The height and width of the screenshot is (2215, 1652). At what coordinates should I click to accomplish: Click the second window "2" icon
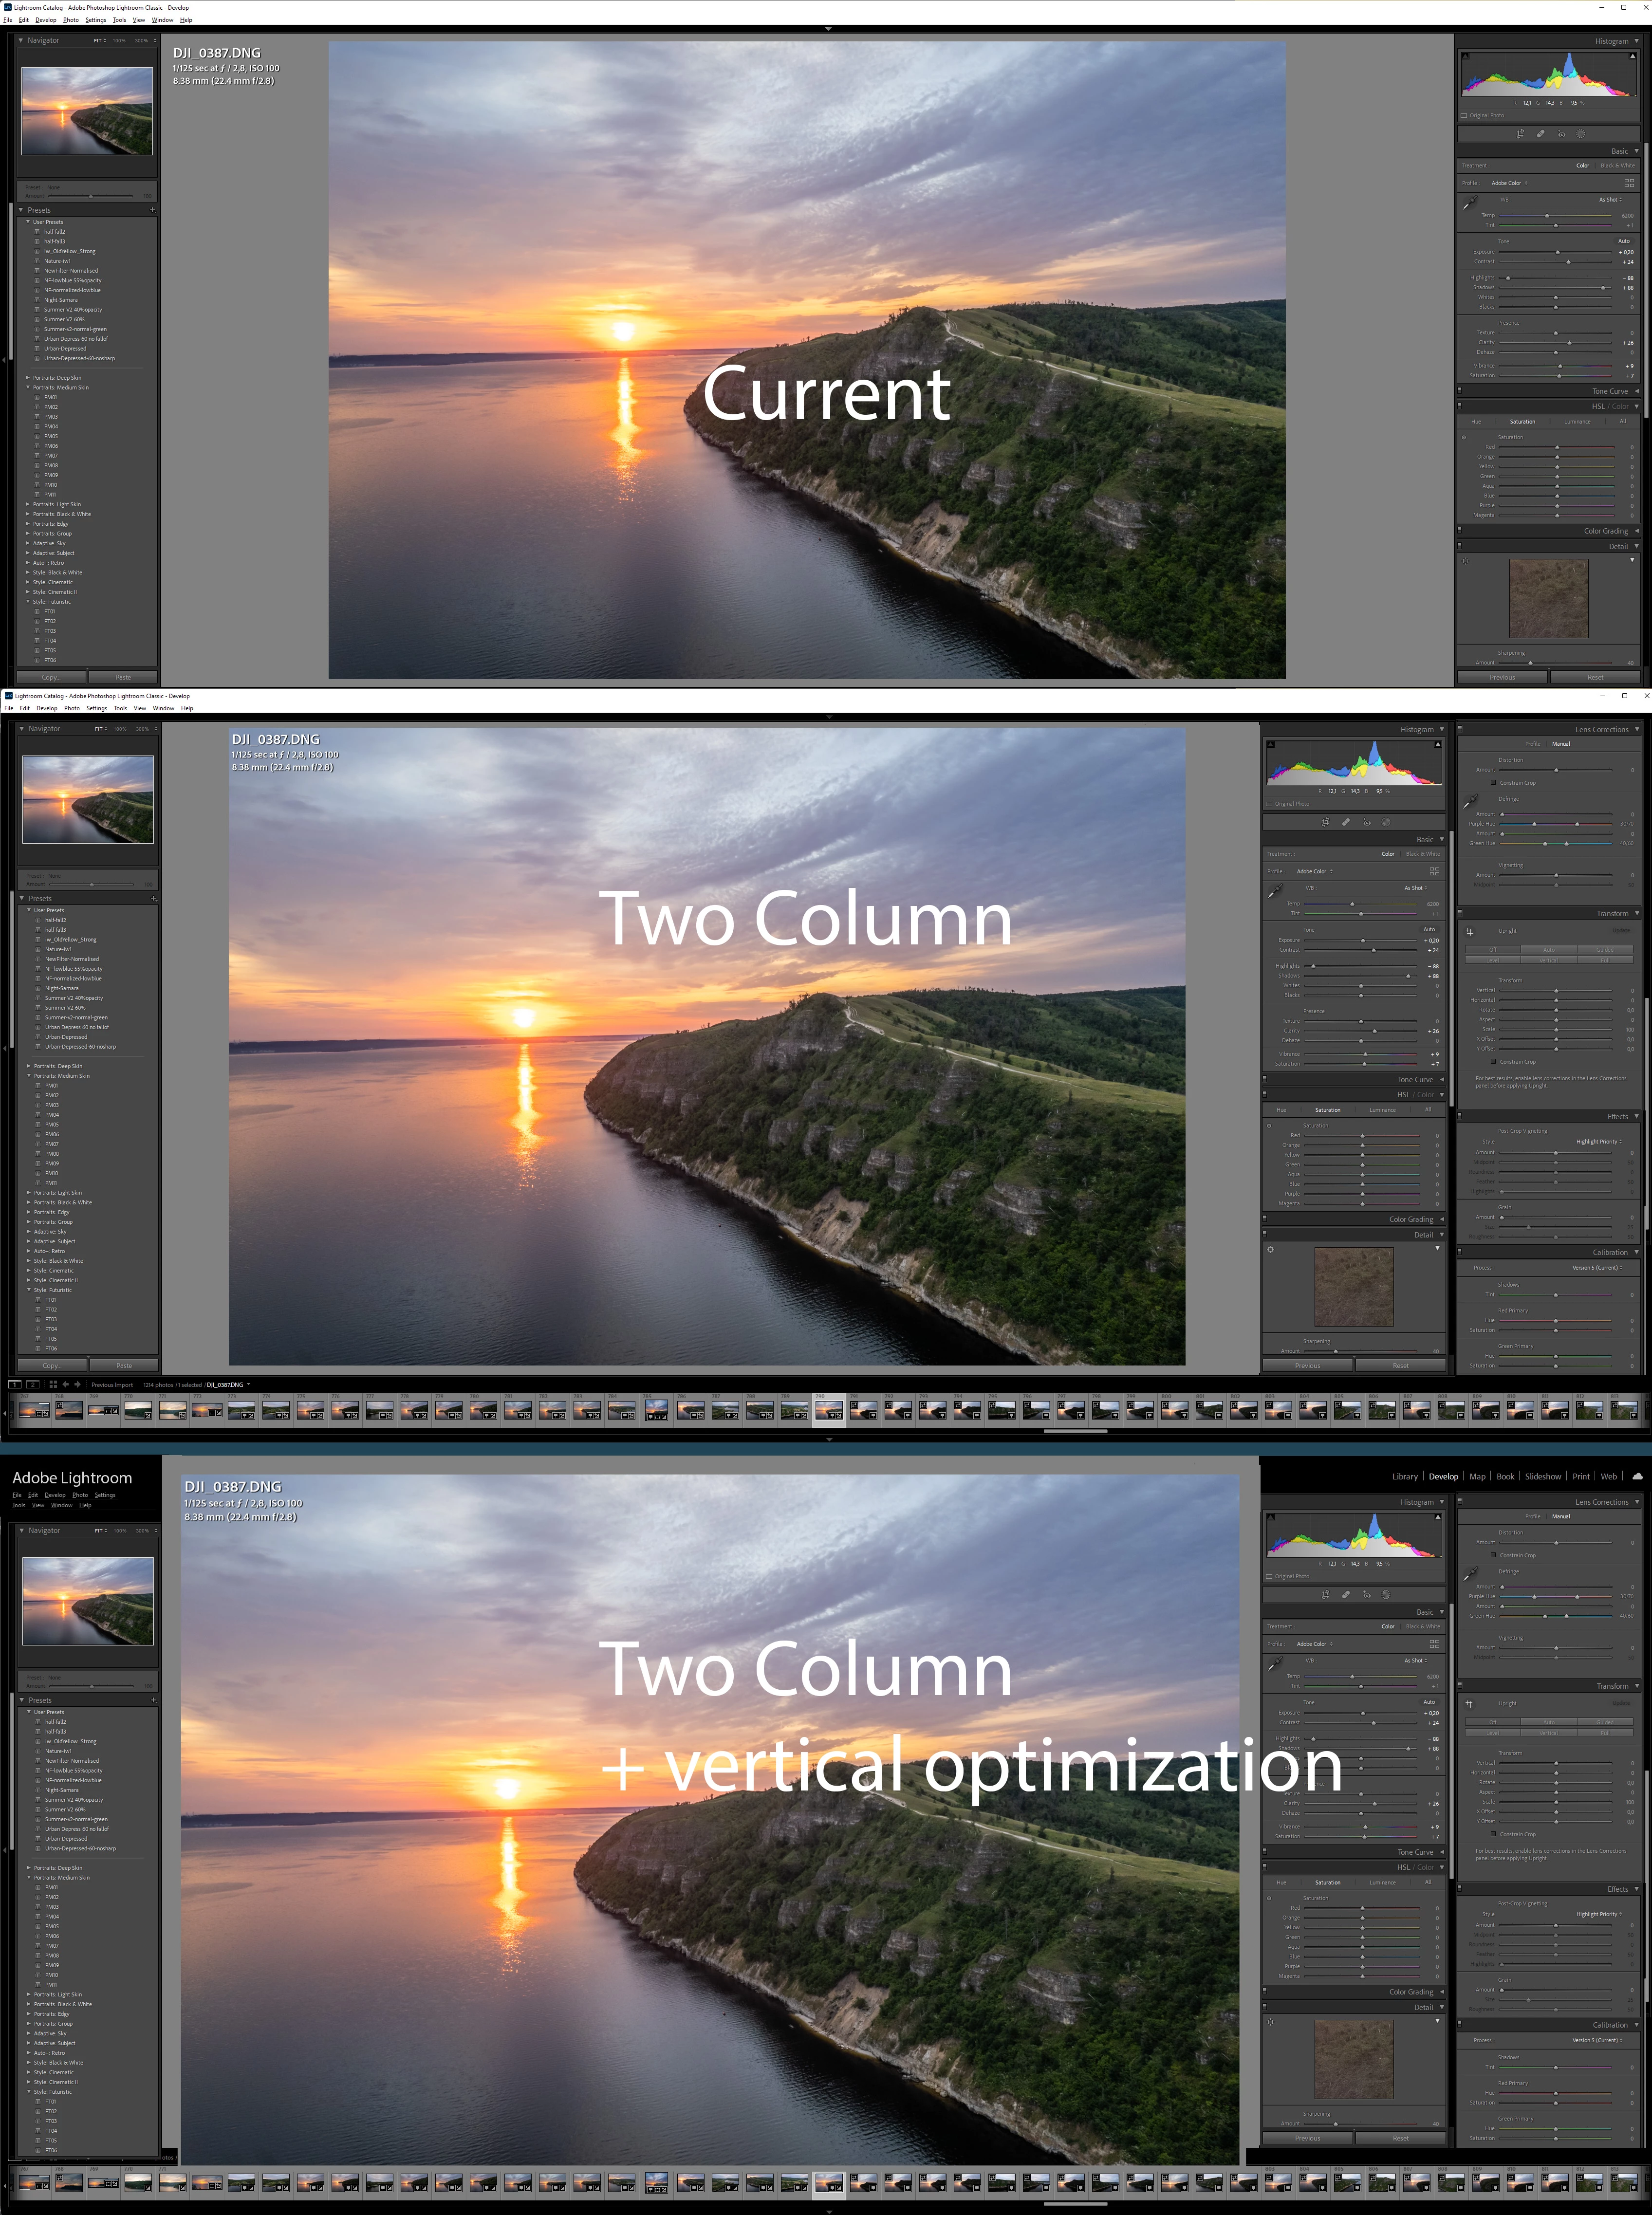(32, 1384)
